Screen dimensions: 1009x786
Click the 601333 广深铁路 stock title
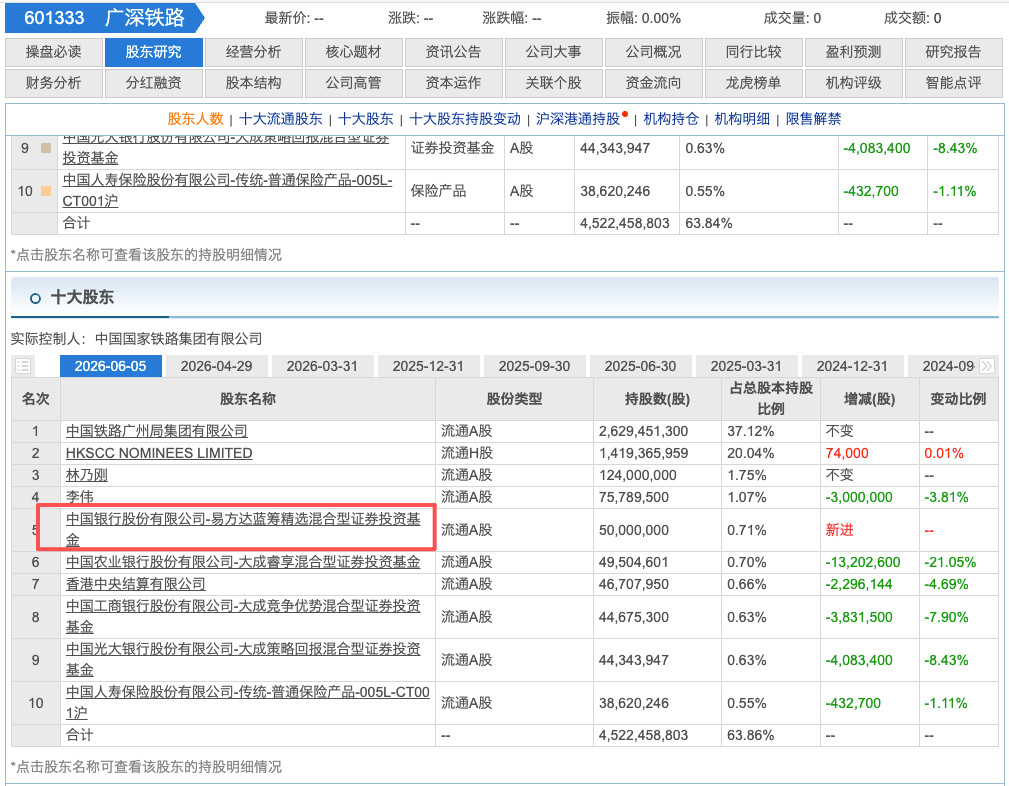[104, 18]
